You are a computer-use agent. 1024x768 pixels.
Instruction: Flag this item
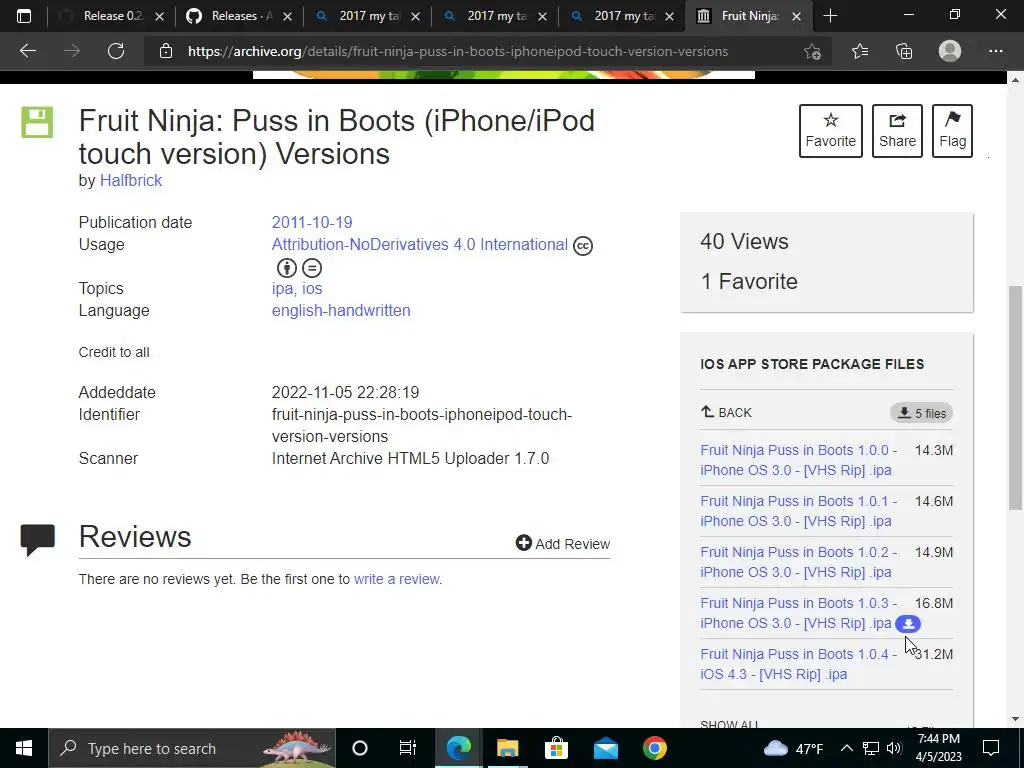click(x=952, y=131)
